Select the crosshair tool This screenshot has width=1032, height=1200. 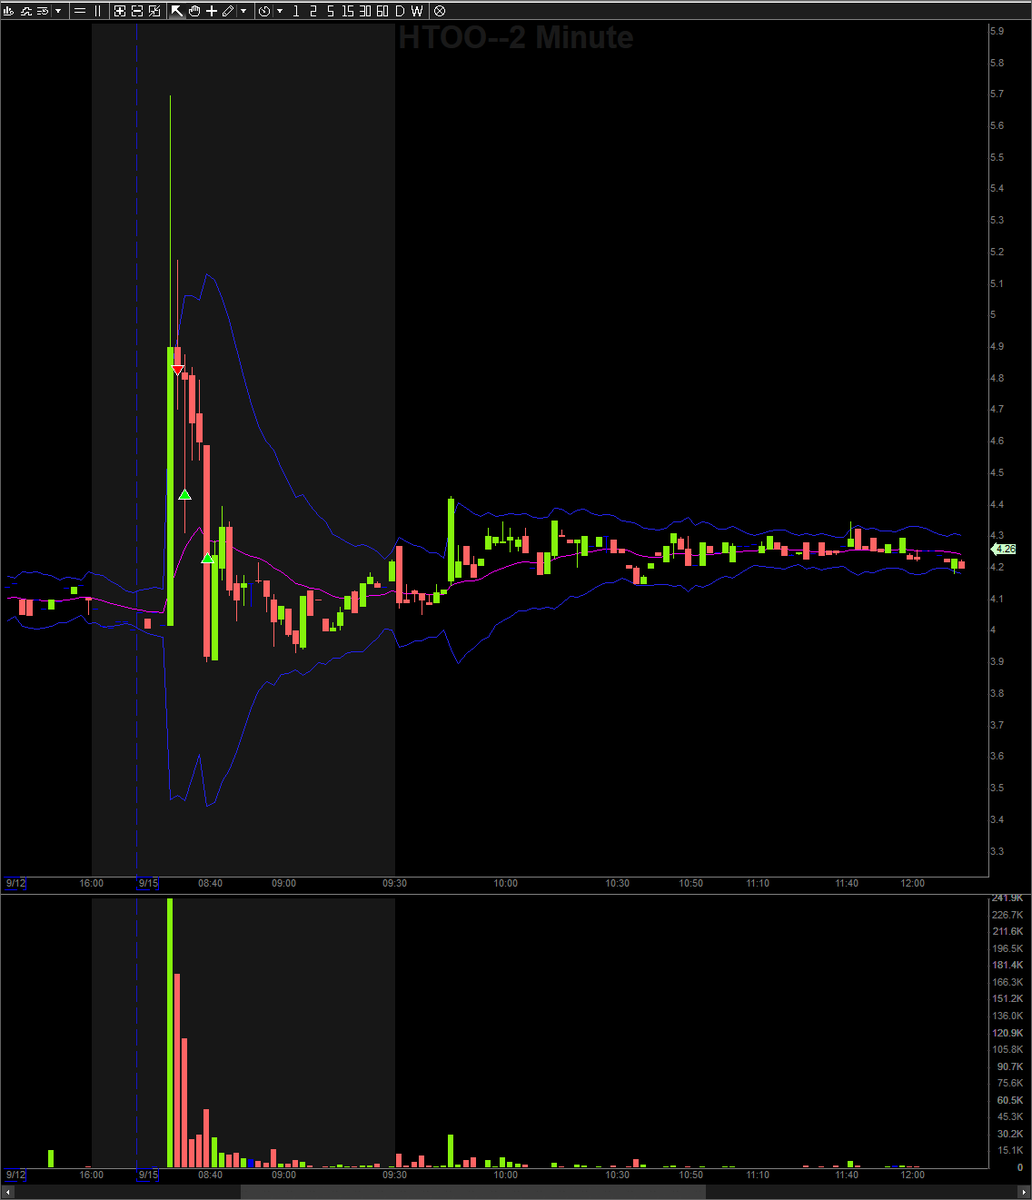tap(211, 11)
